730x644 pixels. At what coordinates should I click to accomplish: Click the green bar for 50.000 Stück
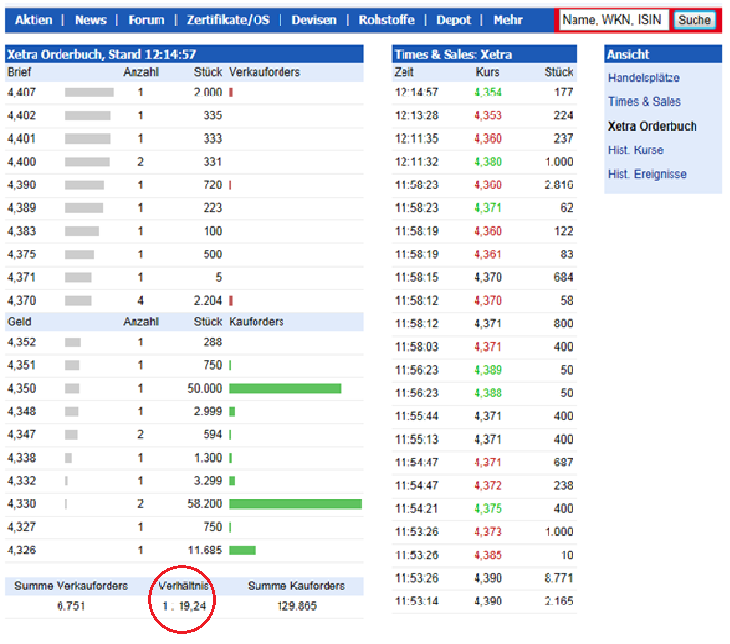click(x=285, y=388)
